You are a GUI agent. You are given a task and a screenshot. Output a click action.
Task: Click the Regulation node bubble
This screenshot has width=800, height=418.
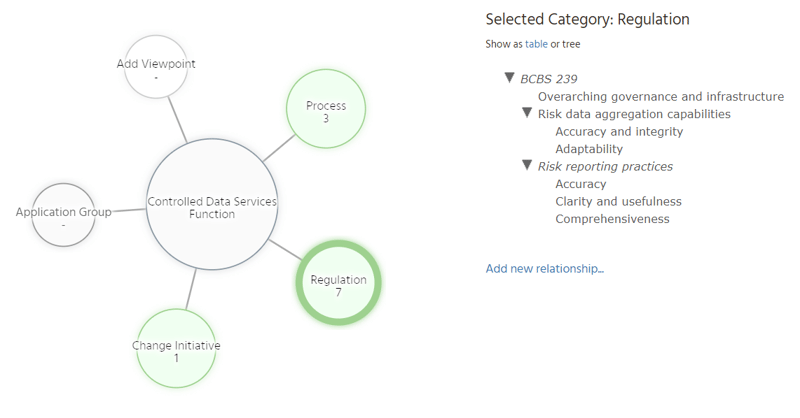click(x=338, y=285)
